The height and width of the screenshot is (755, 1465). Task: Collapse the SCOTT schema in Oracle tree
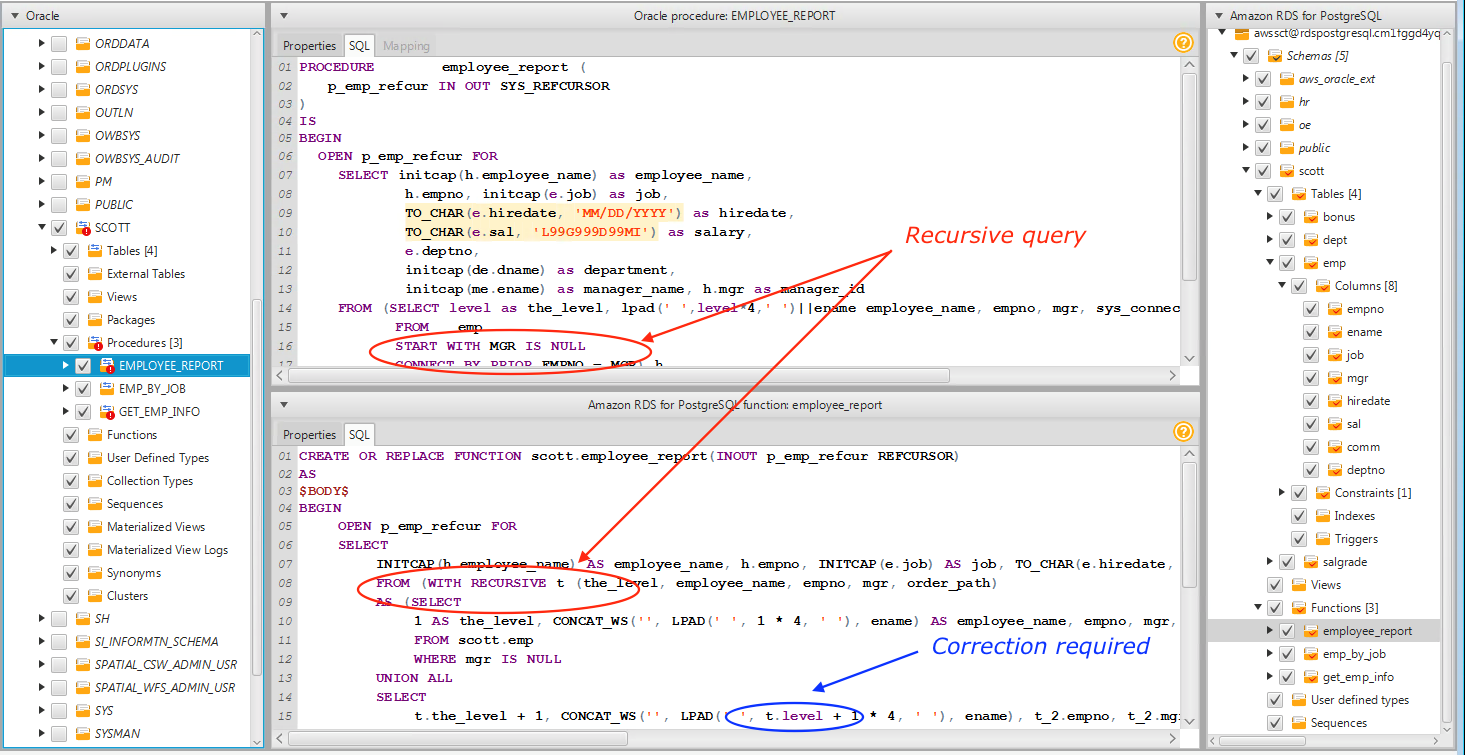42,228
